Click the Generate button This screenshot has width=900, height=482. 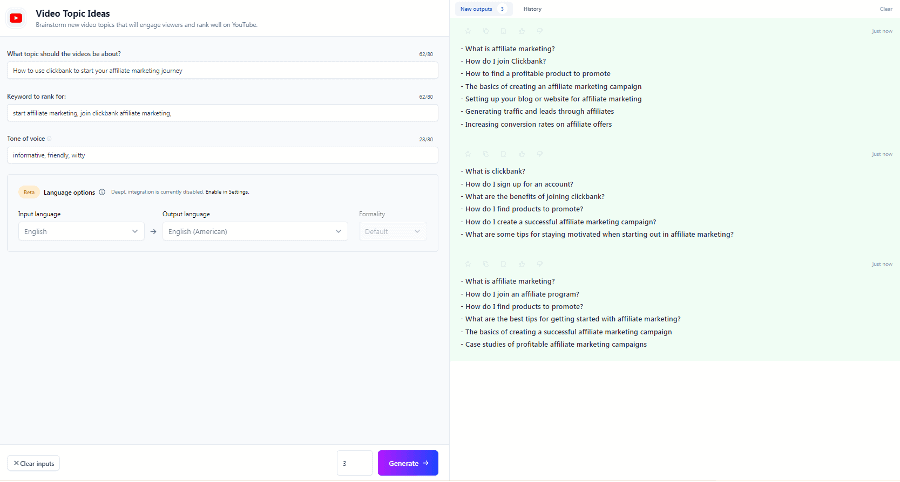[x=408, y=463]
